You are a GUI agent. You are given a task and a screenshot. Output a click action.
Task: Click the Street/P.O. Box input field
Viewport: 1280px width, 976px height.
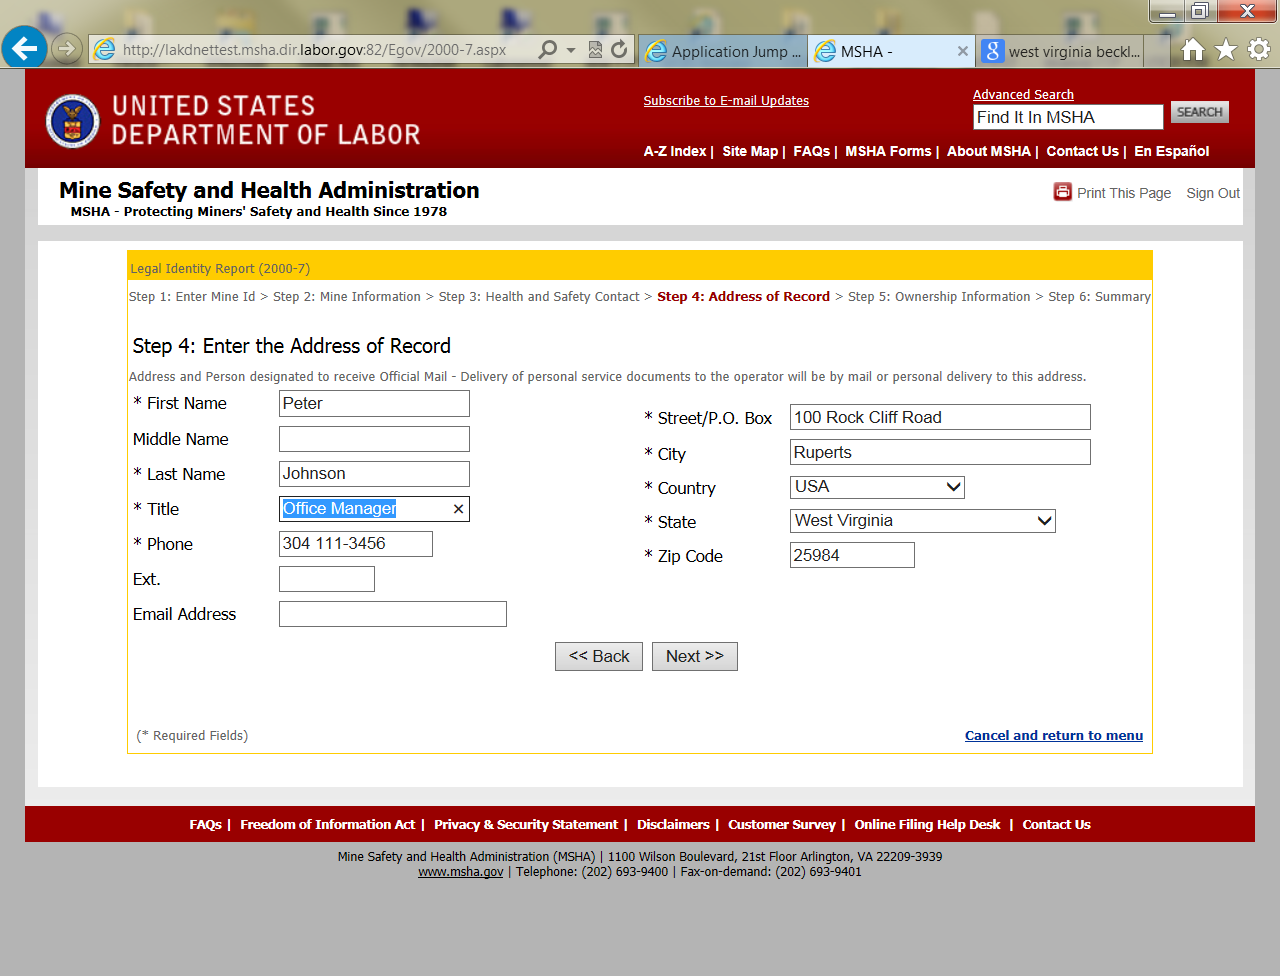(x=940, y=417)
